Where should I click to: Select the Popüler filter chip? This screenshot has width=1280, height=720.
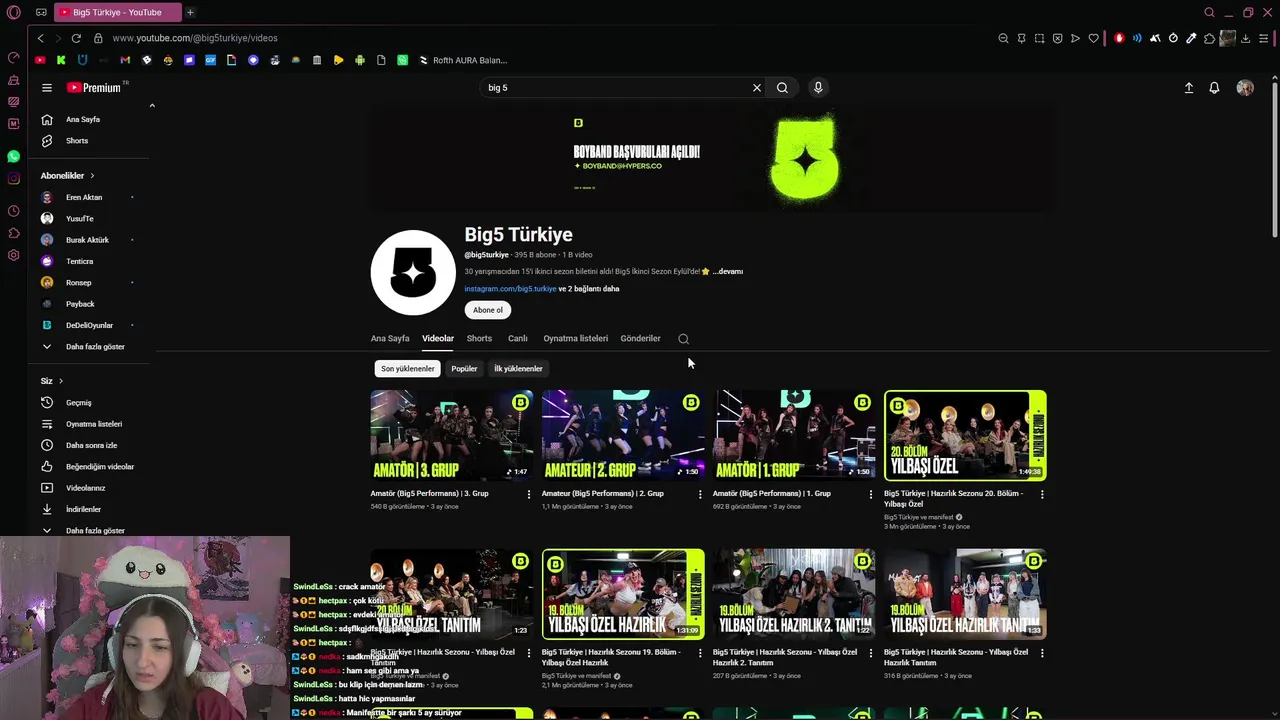[464, 369]
